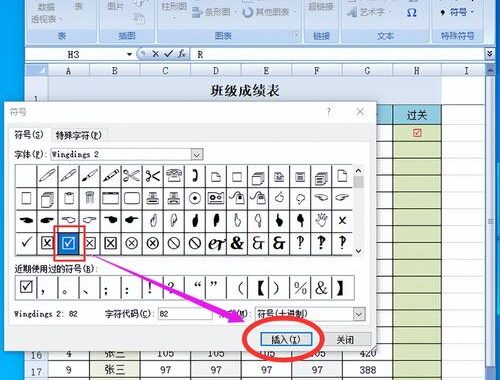Screen dimensions: 500x380
Task: Switch to the 特殊字符 tab
Action: (78, 135)
